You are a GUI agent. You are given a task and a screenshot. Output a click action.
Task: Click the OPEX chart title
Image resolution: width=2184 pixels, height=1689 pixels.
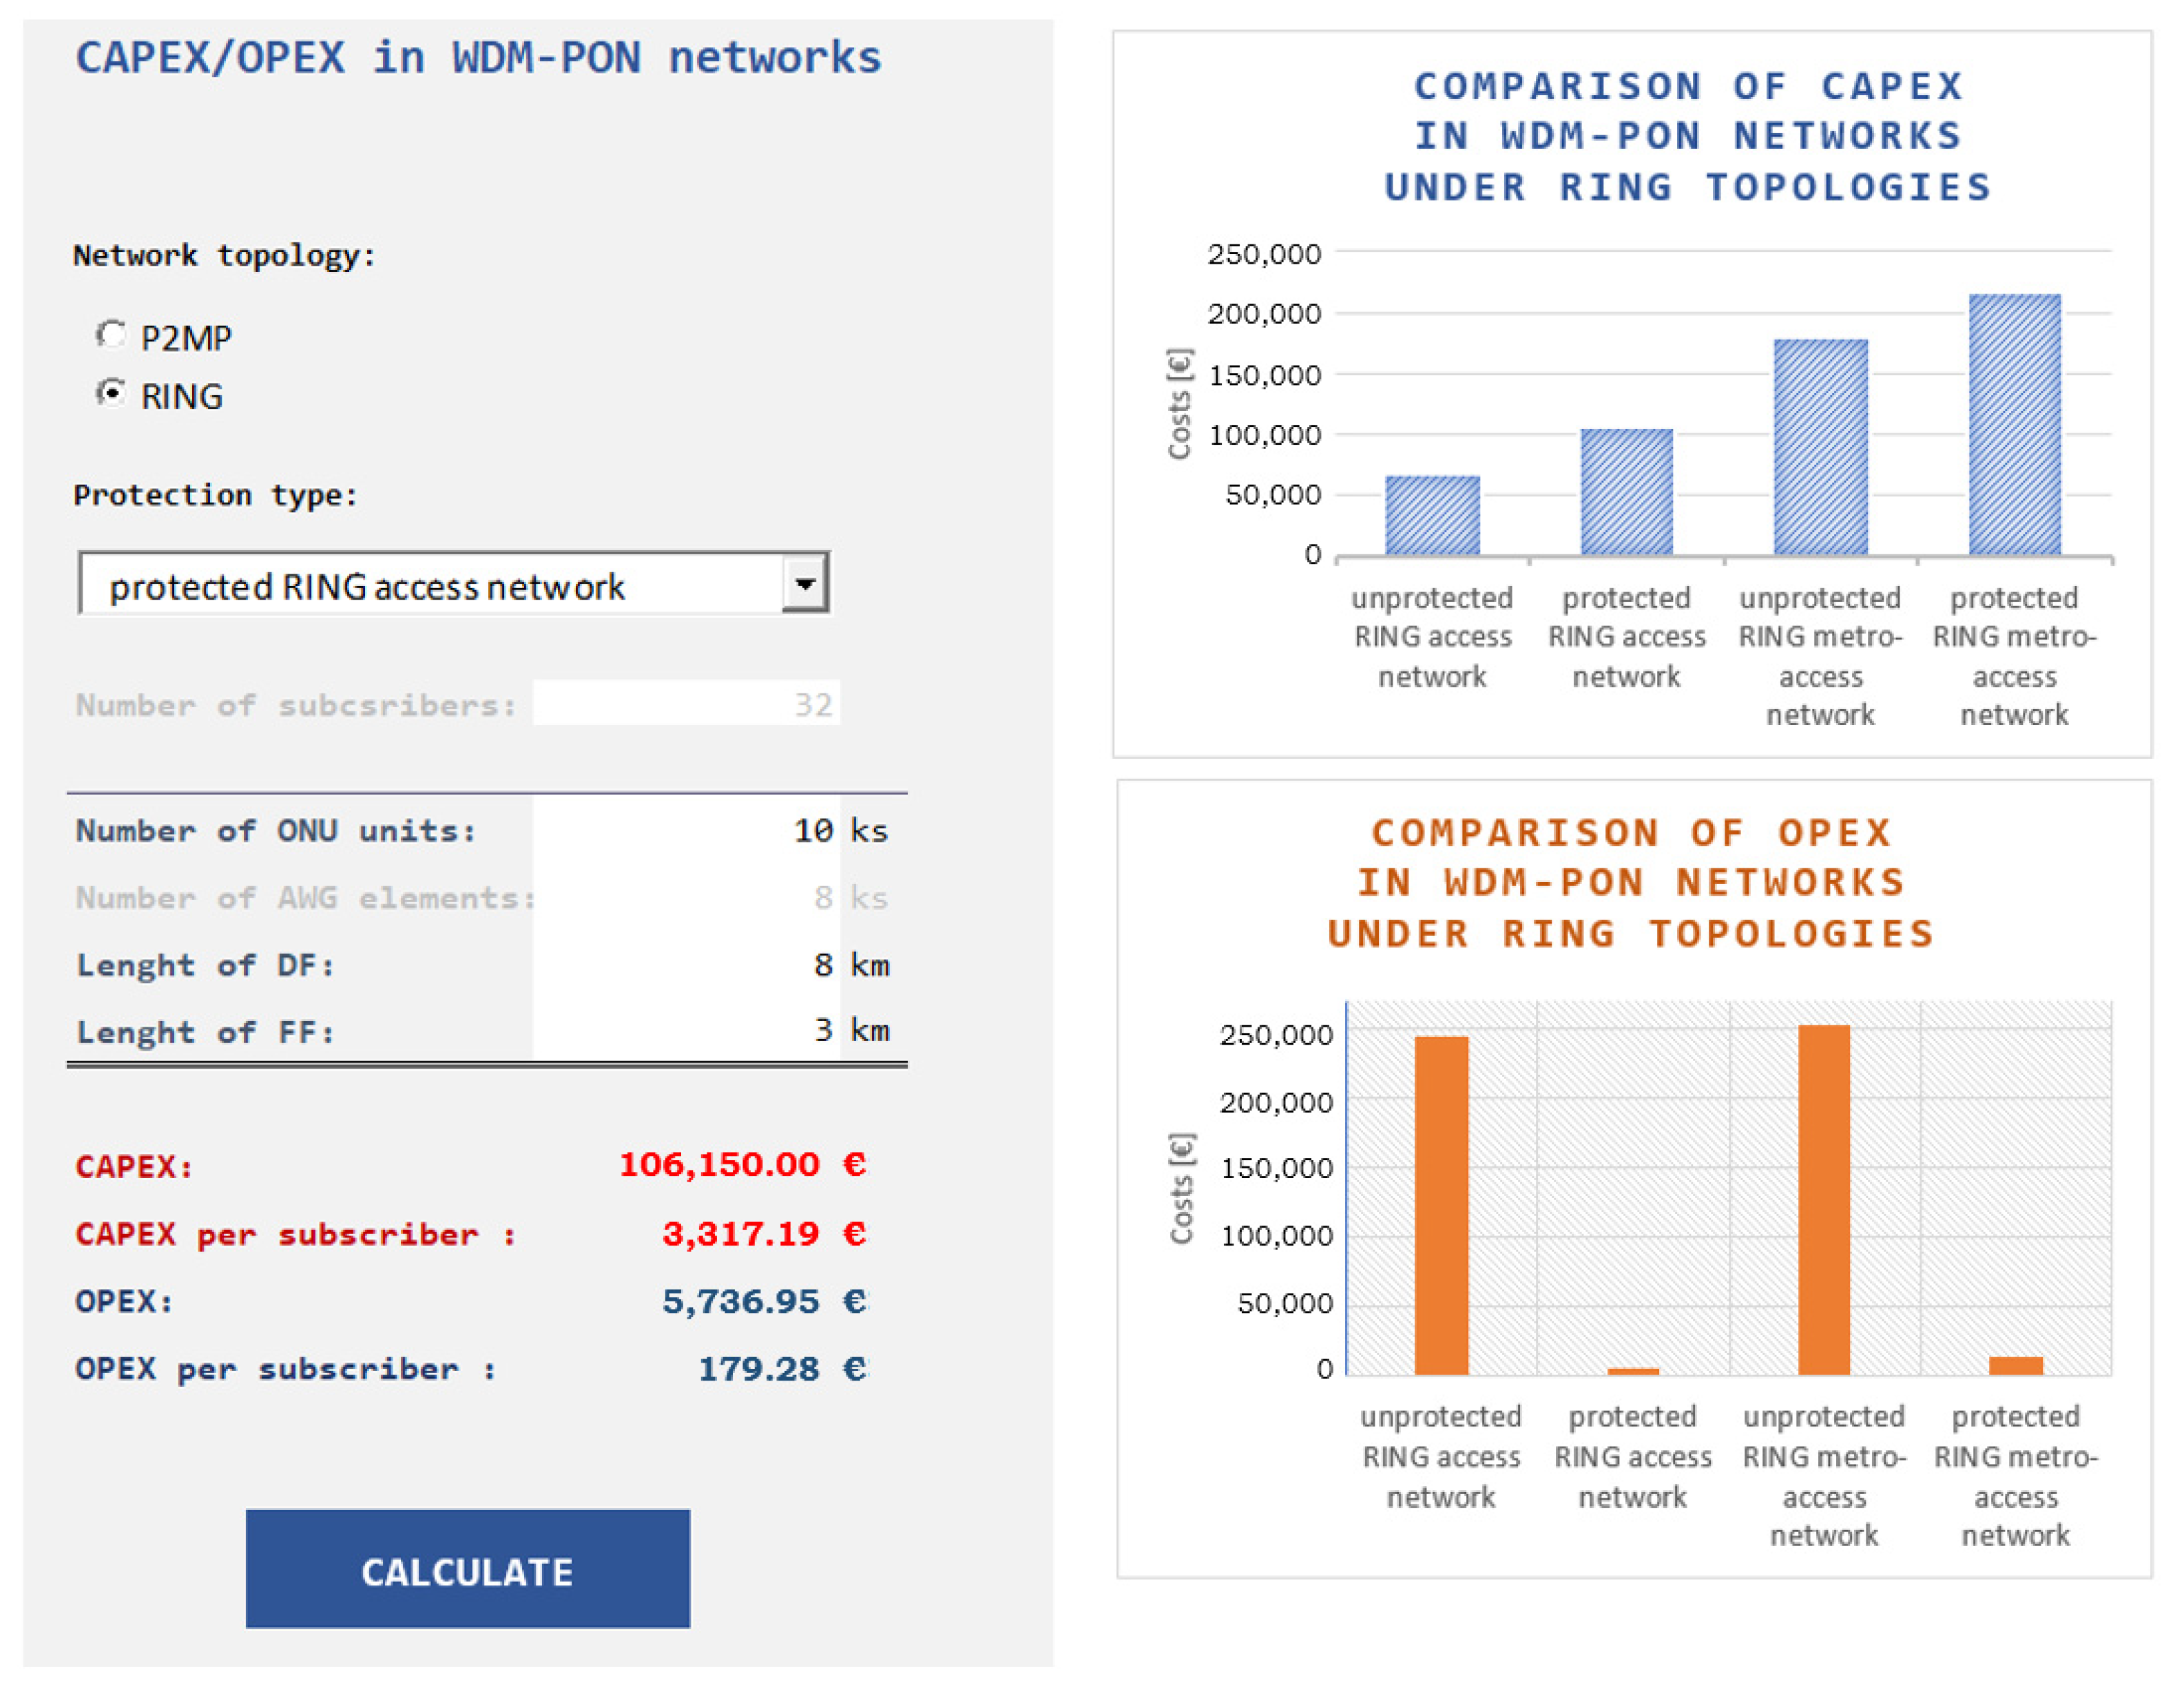tap(1631, 883)
